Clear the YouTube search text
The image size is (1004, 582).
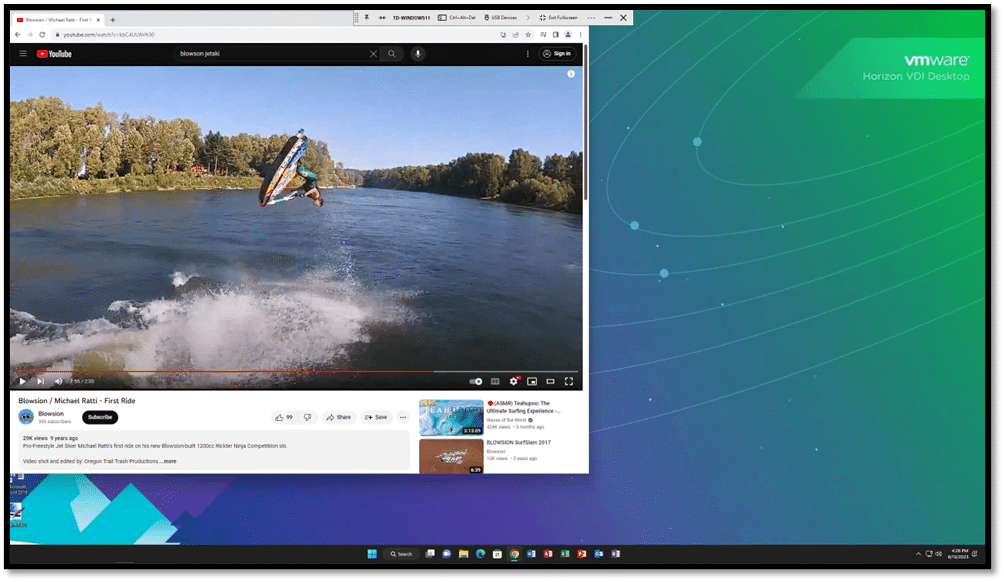coord(373,54)
